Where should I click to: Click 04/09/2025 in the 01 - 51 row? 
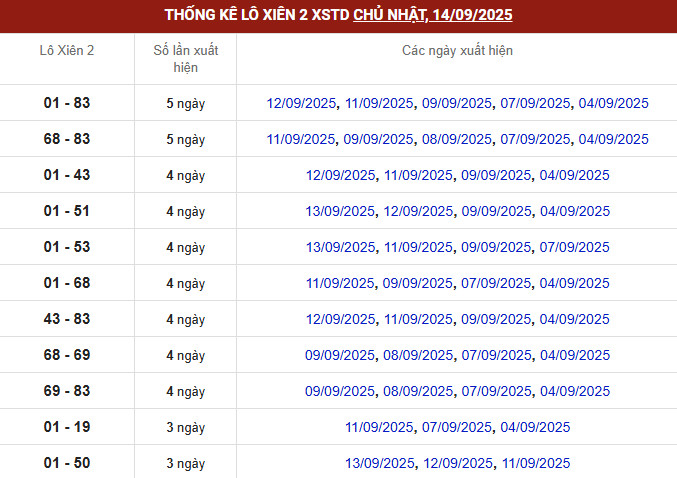[575, 211]
